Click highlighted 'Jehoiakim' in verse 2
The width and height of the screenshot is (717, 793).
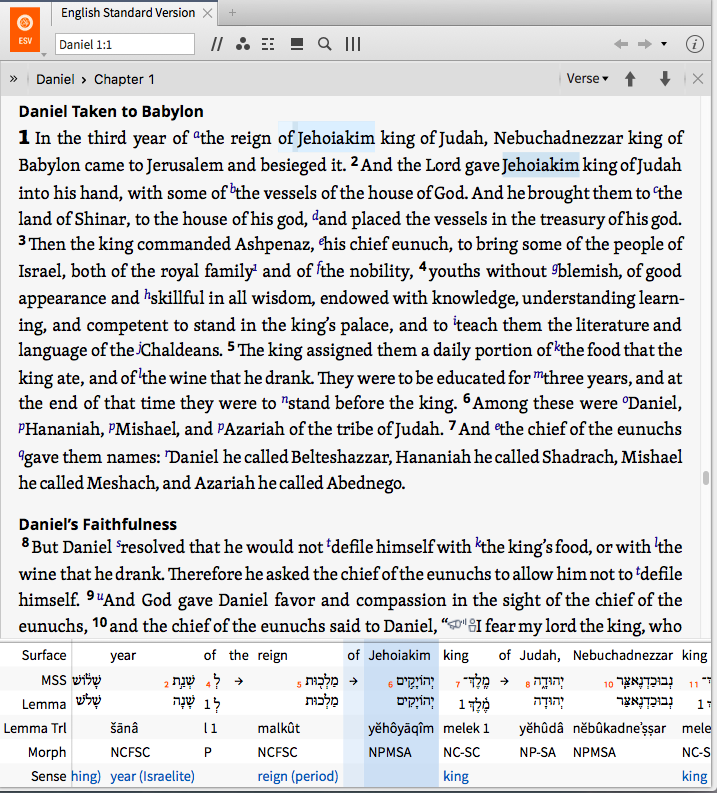coord(541,165)
